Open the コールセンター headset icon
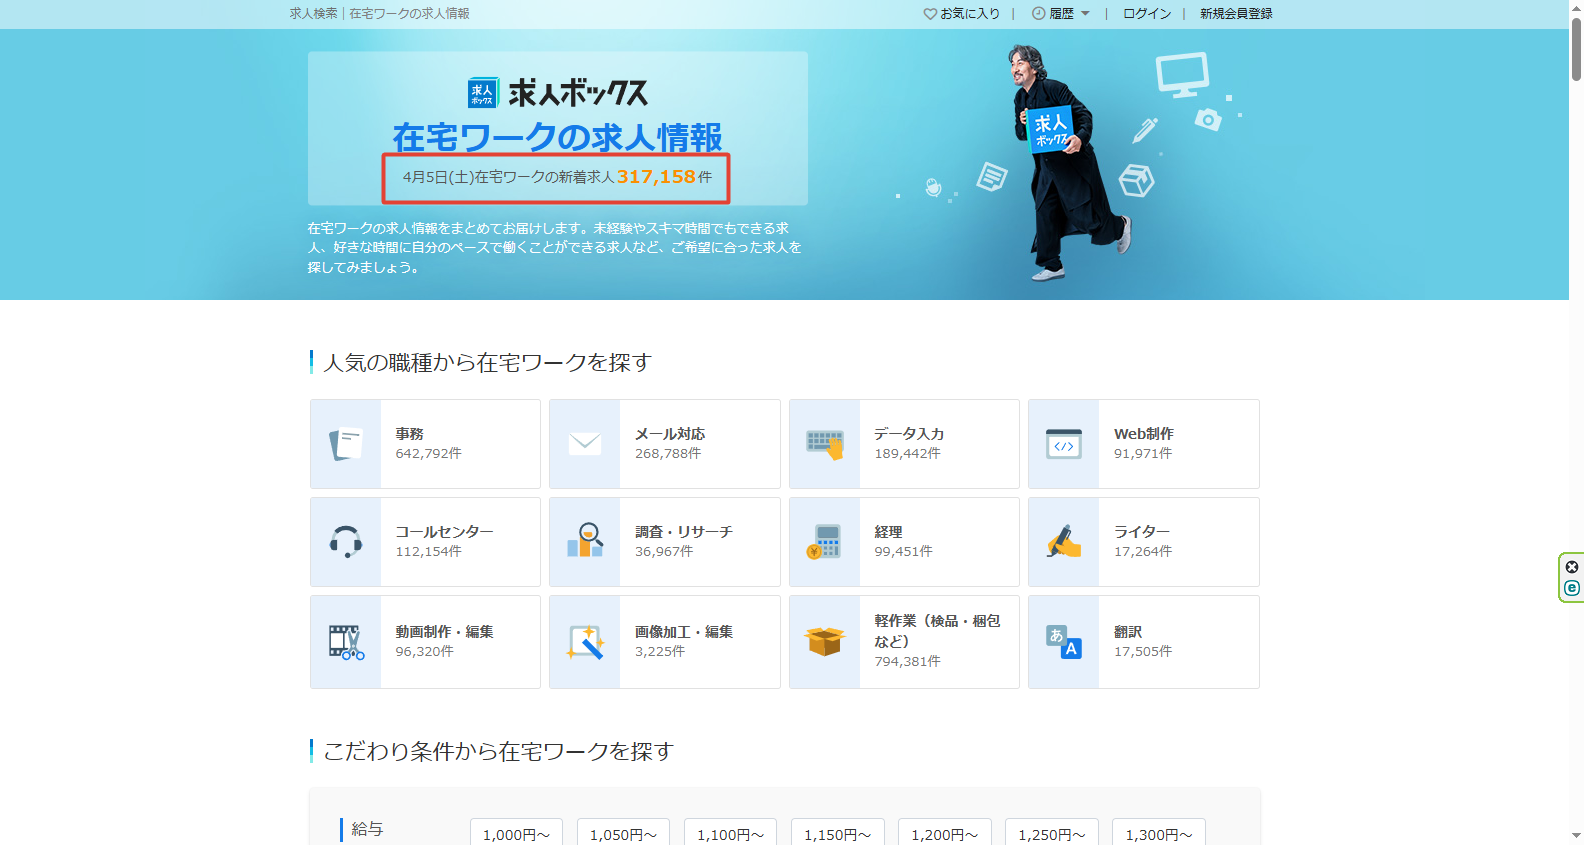This screenshot has height=845, width=1584. tap(346, 541)
